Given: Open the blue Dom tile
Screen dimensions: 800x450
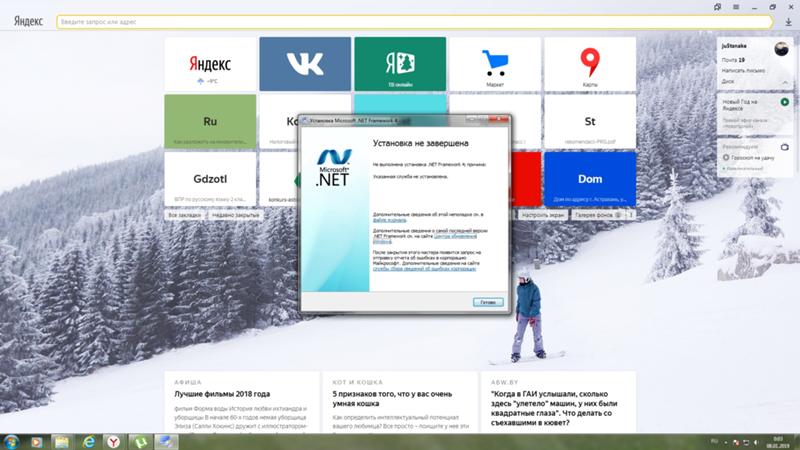Looking at the screenshot, I should (x=590, y=179).
